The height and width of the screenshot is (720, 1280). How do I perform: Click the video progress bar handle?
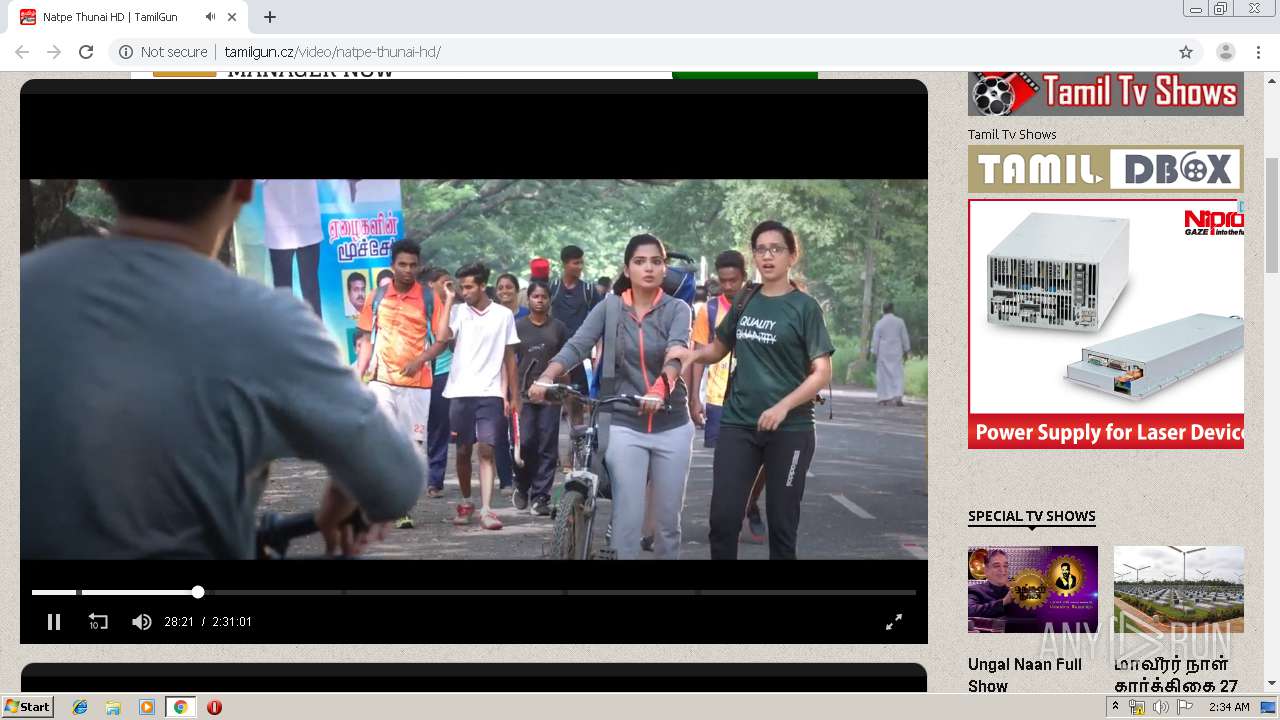[198, 592]
